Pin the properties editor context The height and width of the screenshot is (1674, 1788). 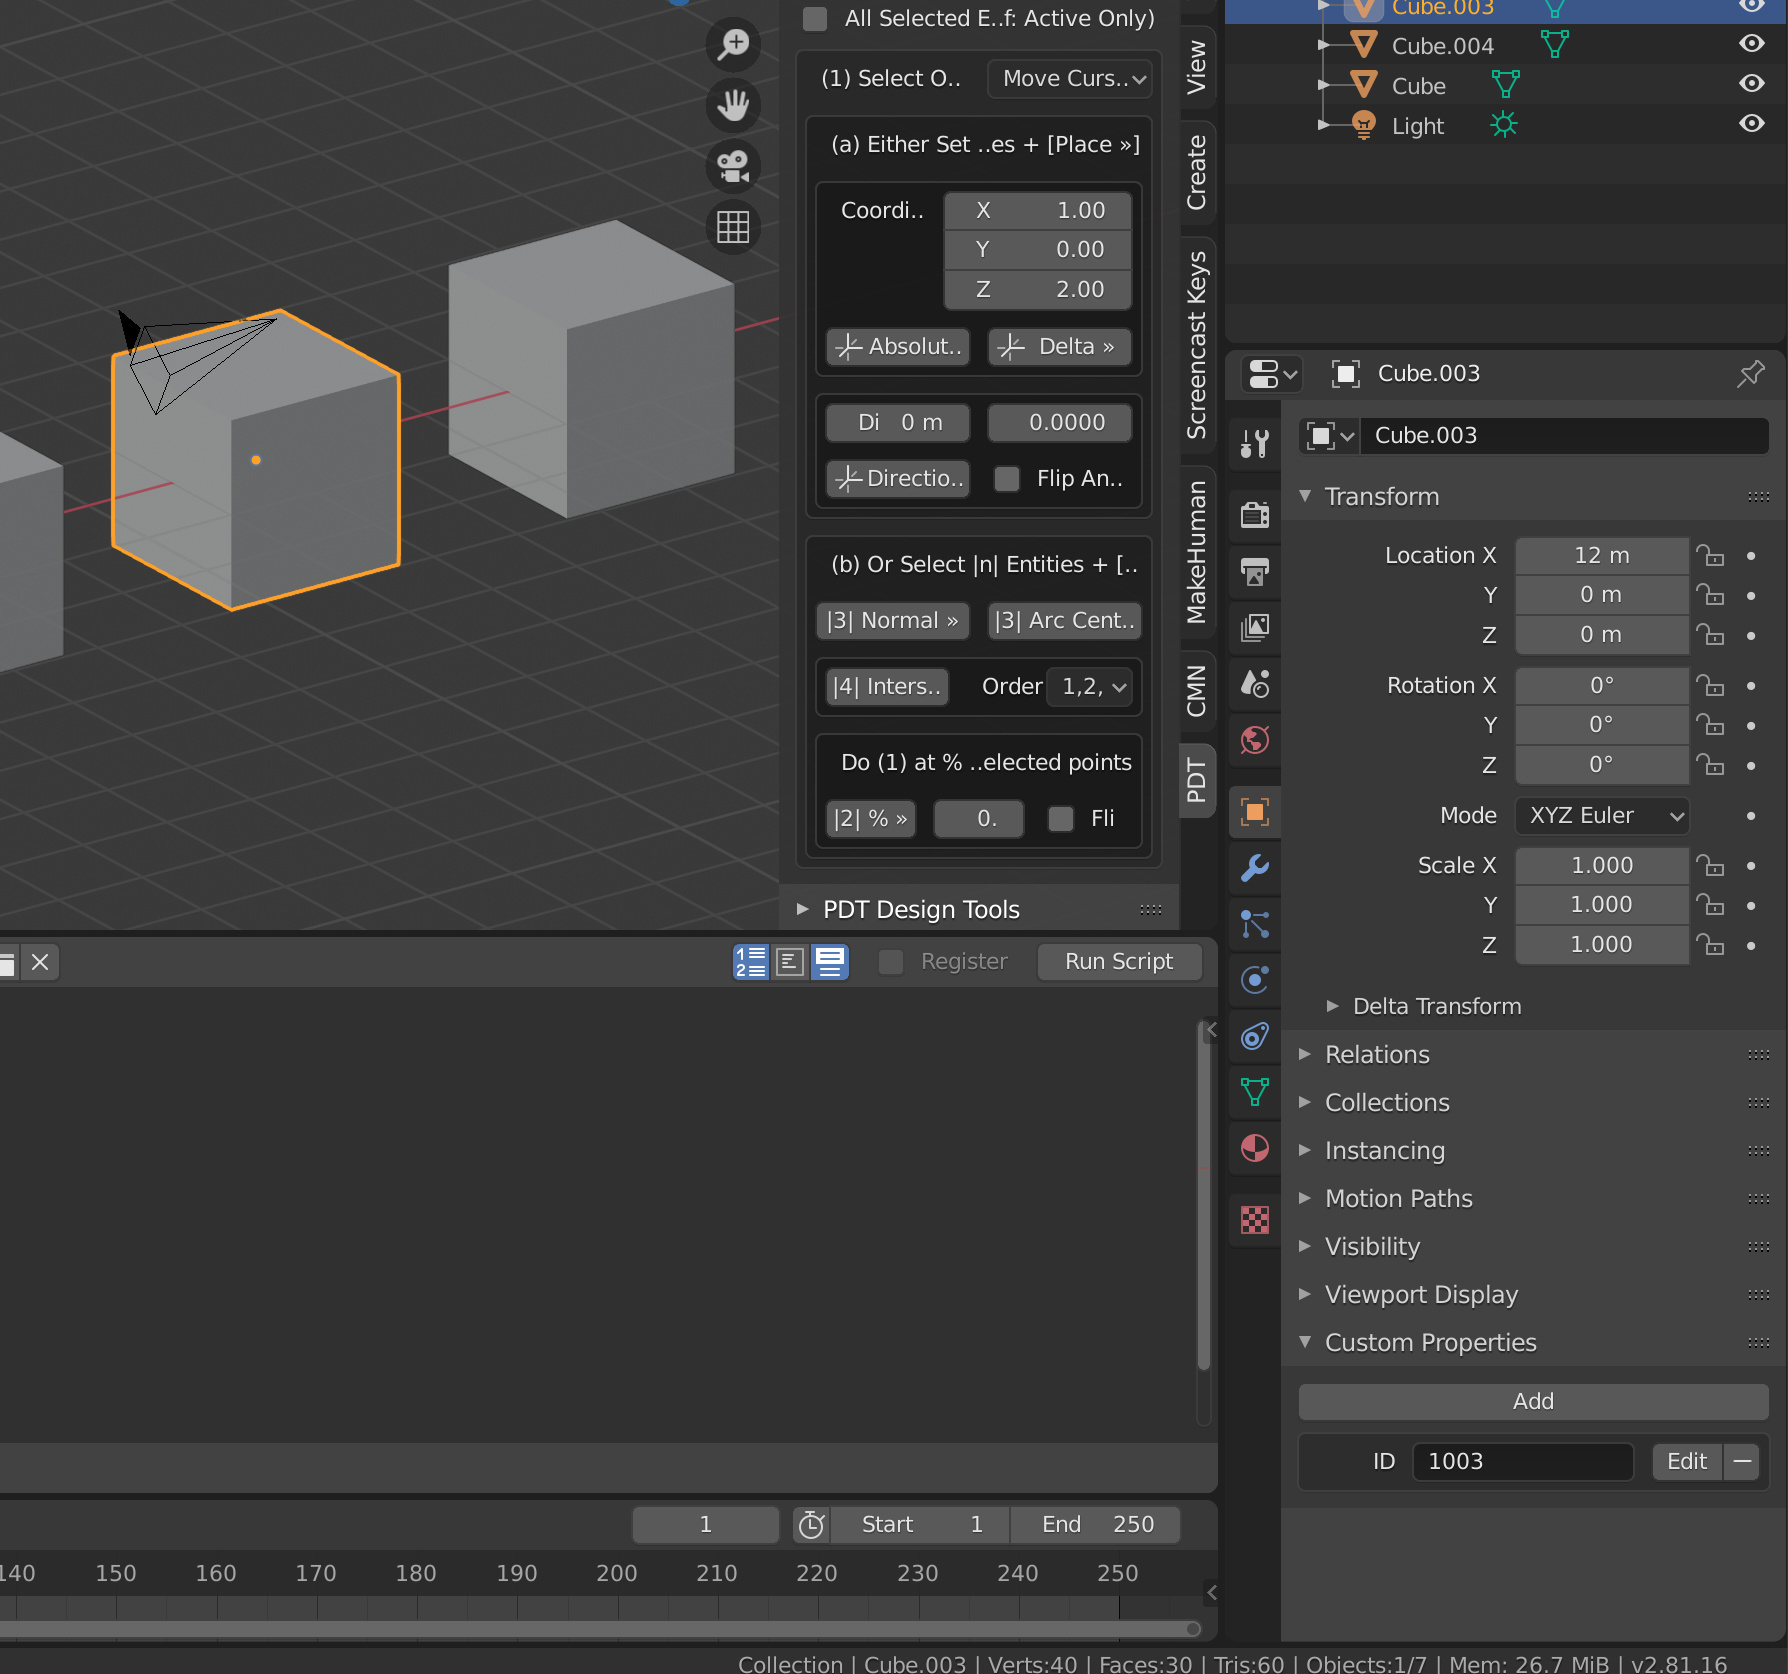point(1750,374)
